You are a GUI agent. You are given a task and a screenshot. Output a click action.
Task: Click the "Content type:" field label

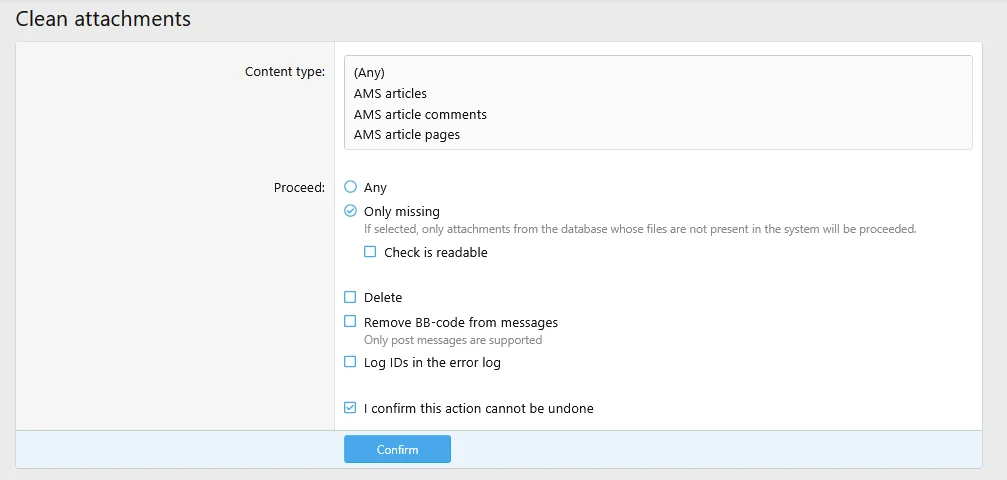click(285, 72)
